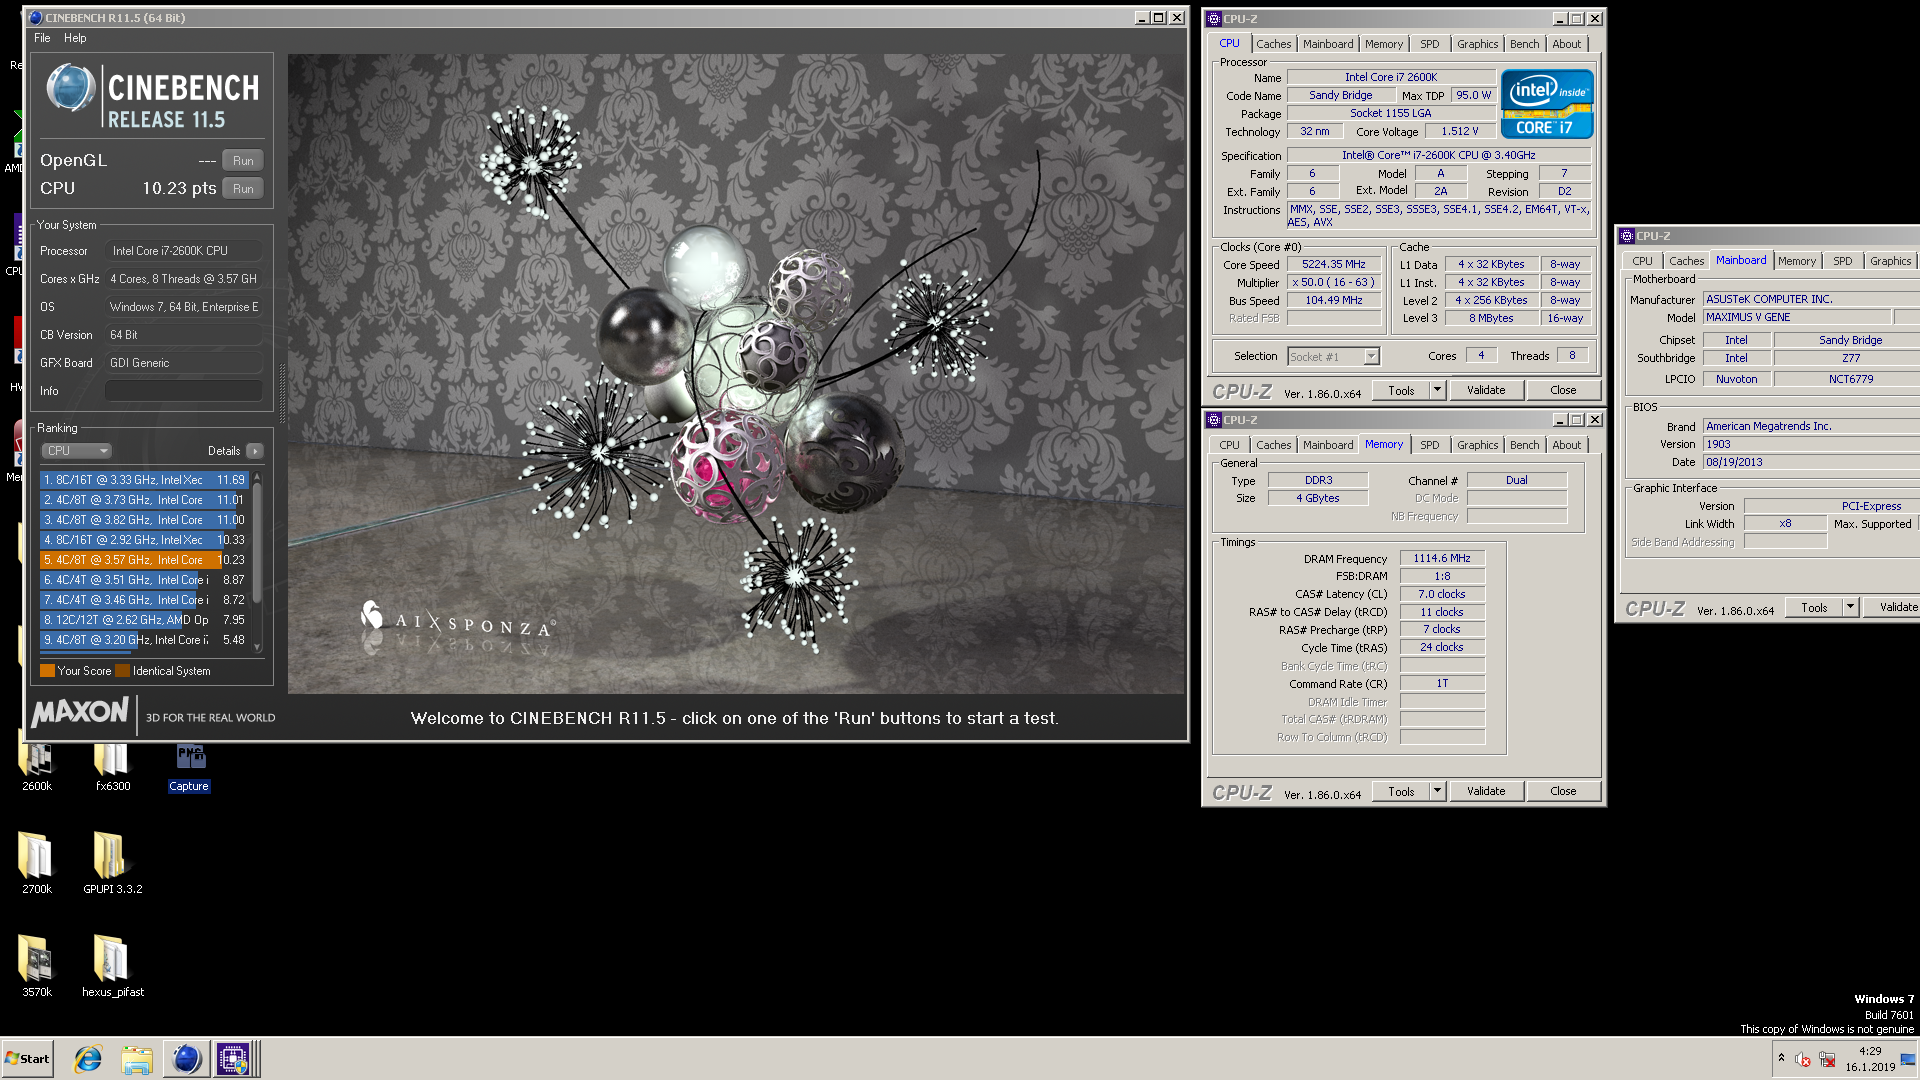Click the Info text field in Your System
This screenshot has height=1080, width=1920.
point(184,391)
